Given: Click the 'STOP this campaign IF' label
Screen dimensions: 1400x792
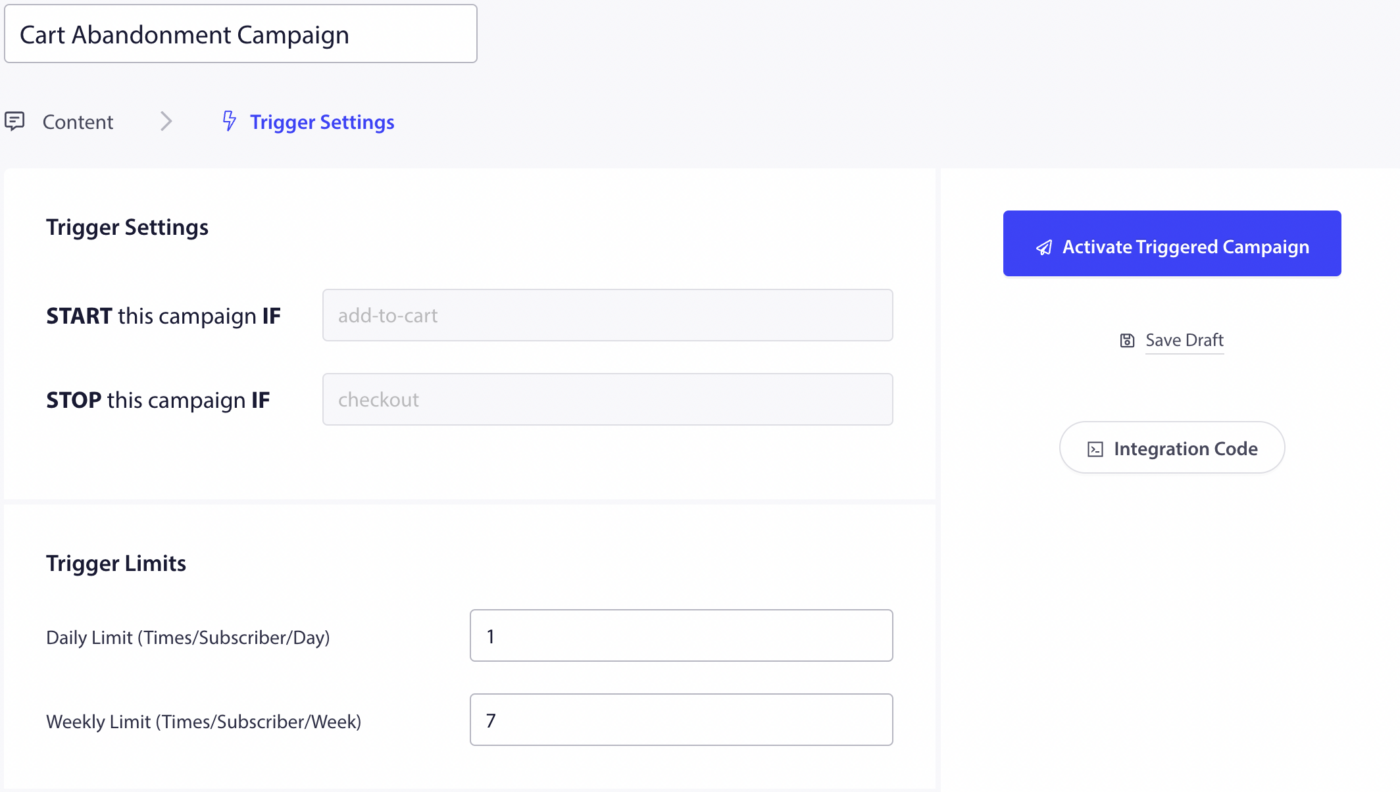Looking at the screenshot, I should pos(158,400).
